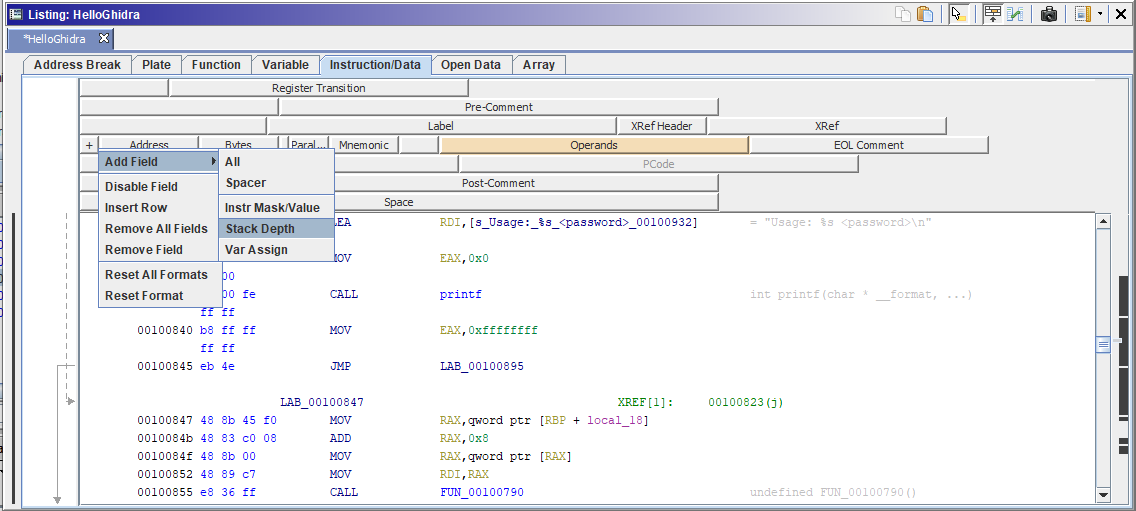This screenshot has width=1136, height=511.
Task: Choose Reset All Formats menu item
Action: pyautogui.click(x=159, y=275)
